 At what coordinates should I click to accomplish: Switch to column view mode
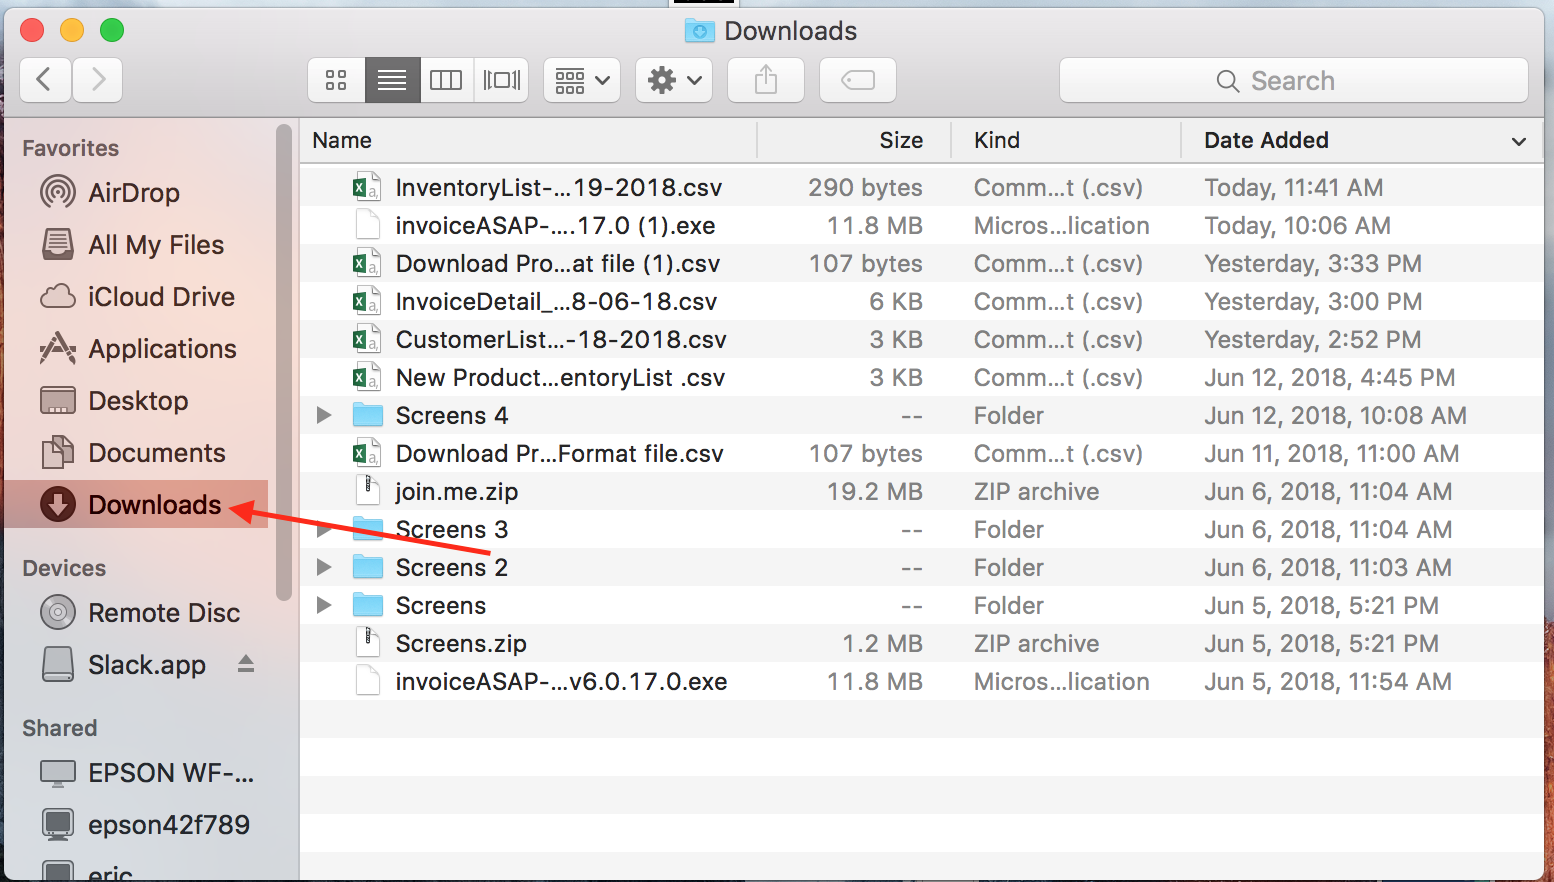pos(446,80)
